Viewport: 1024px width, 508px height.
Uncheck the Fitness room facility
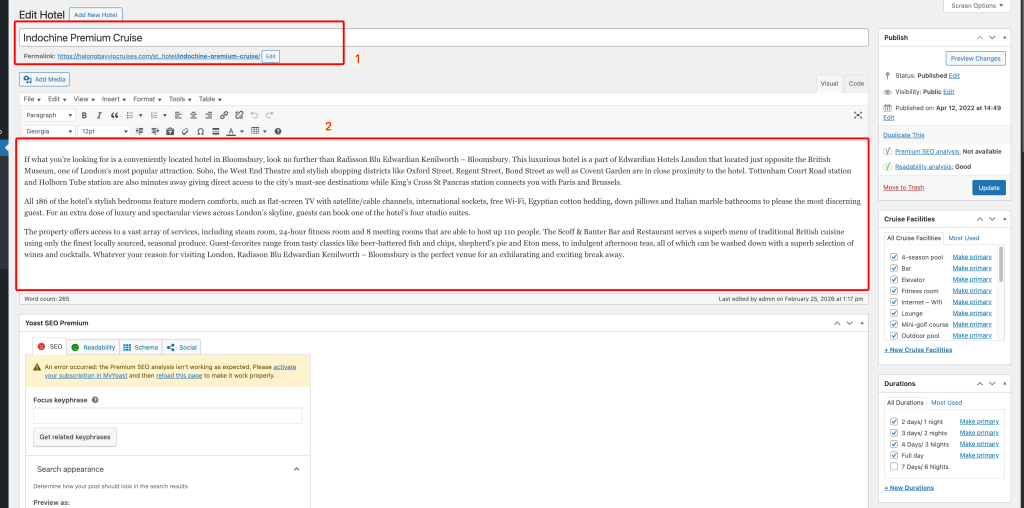click(894, 291)
